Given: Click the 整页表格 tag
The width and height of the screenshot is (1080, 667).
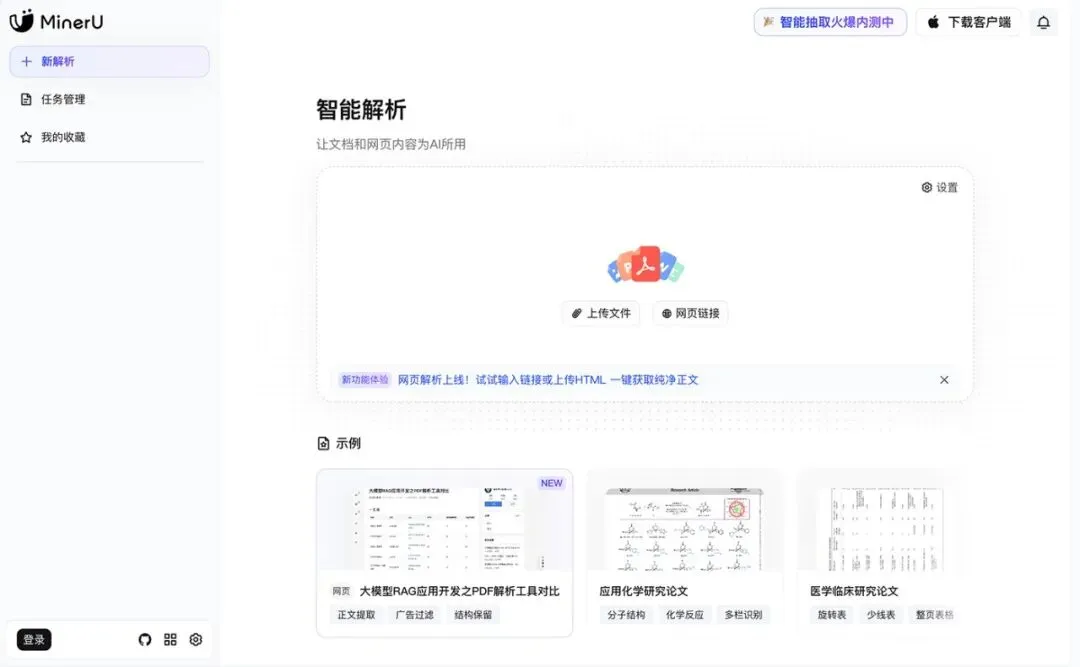Looking at the screenshot, I should pyautogui.click(x=935, y=615).
